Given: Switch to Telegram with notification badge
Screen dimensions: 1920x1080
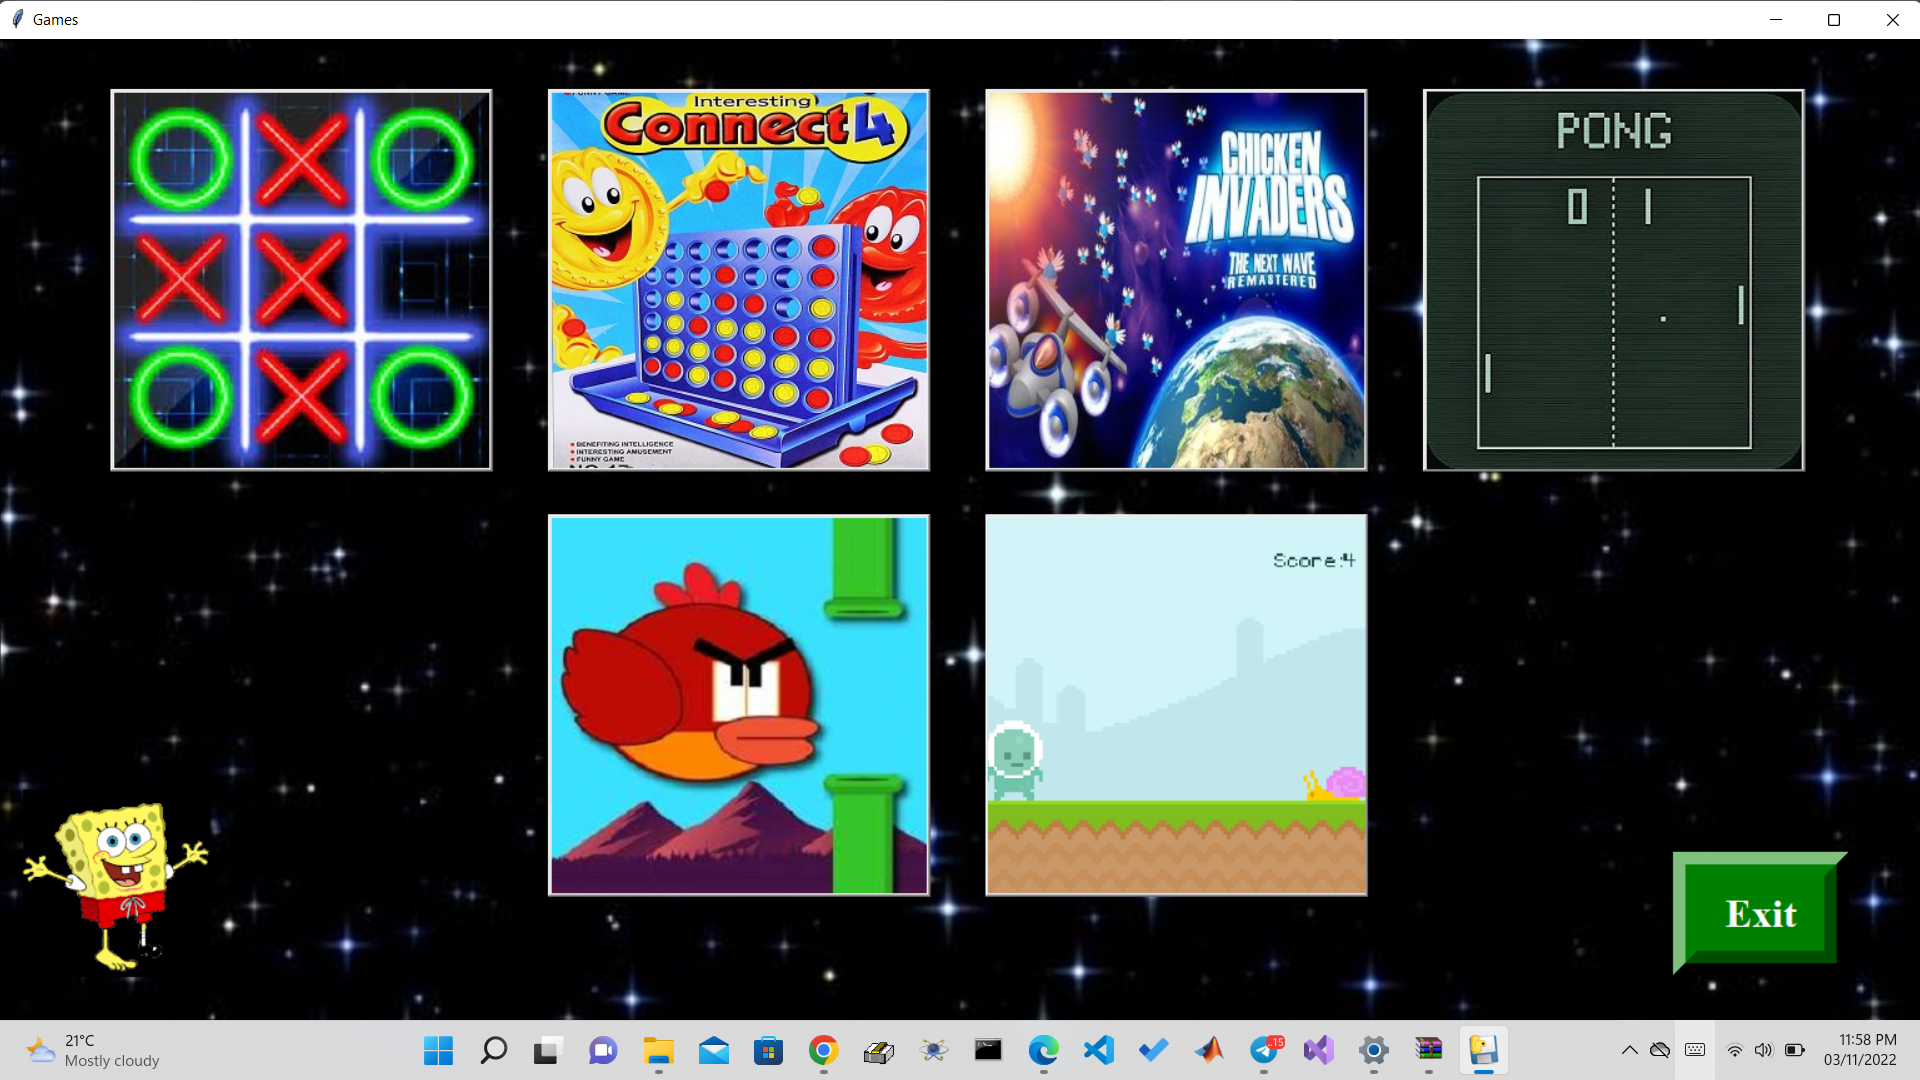Looking at the screenshot, I should point(1265,1050).
